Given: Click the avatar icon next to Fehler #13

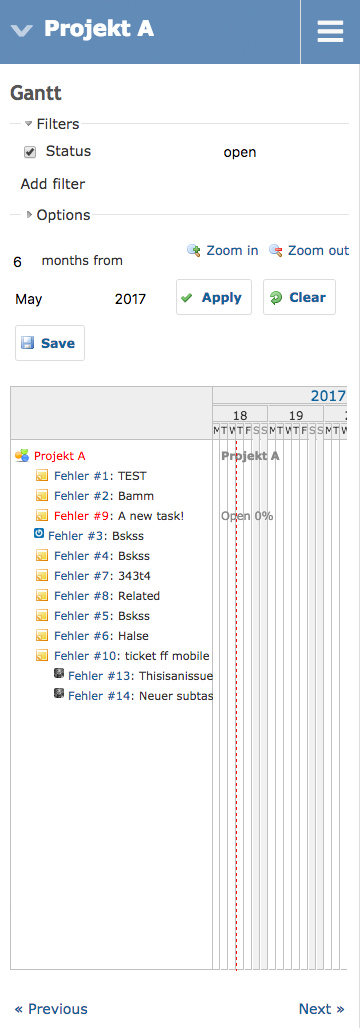Looking at the screenshot, I should point(59,673).
